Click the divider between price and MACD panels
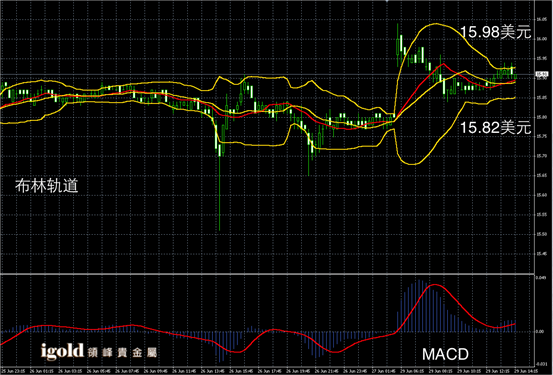 [267, 274]
